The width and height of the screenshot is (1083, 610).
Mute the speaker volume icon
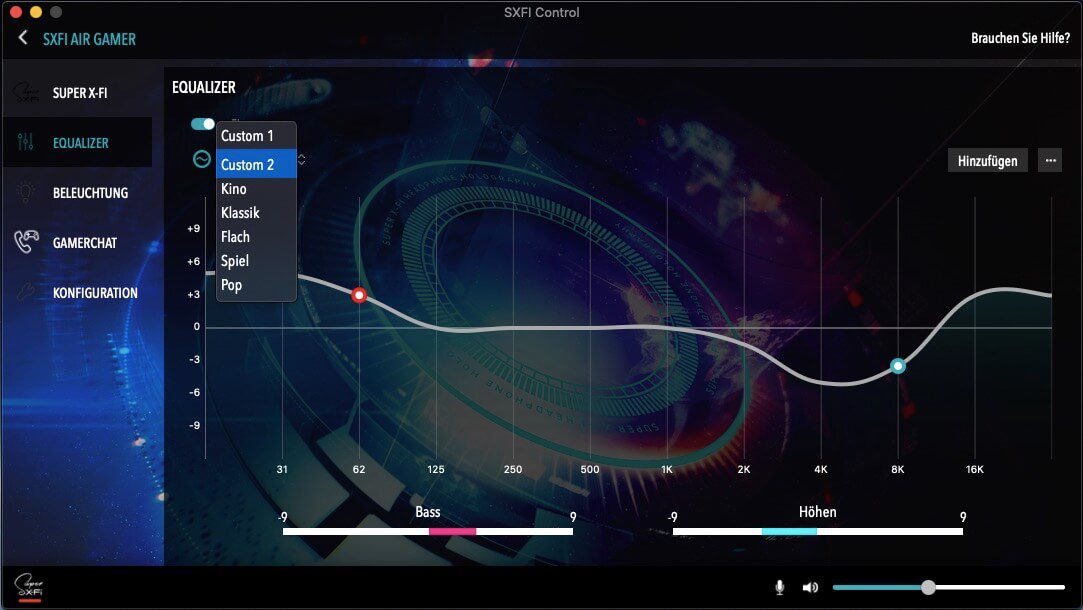[810, 587]
